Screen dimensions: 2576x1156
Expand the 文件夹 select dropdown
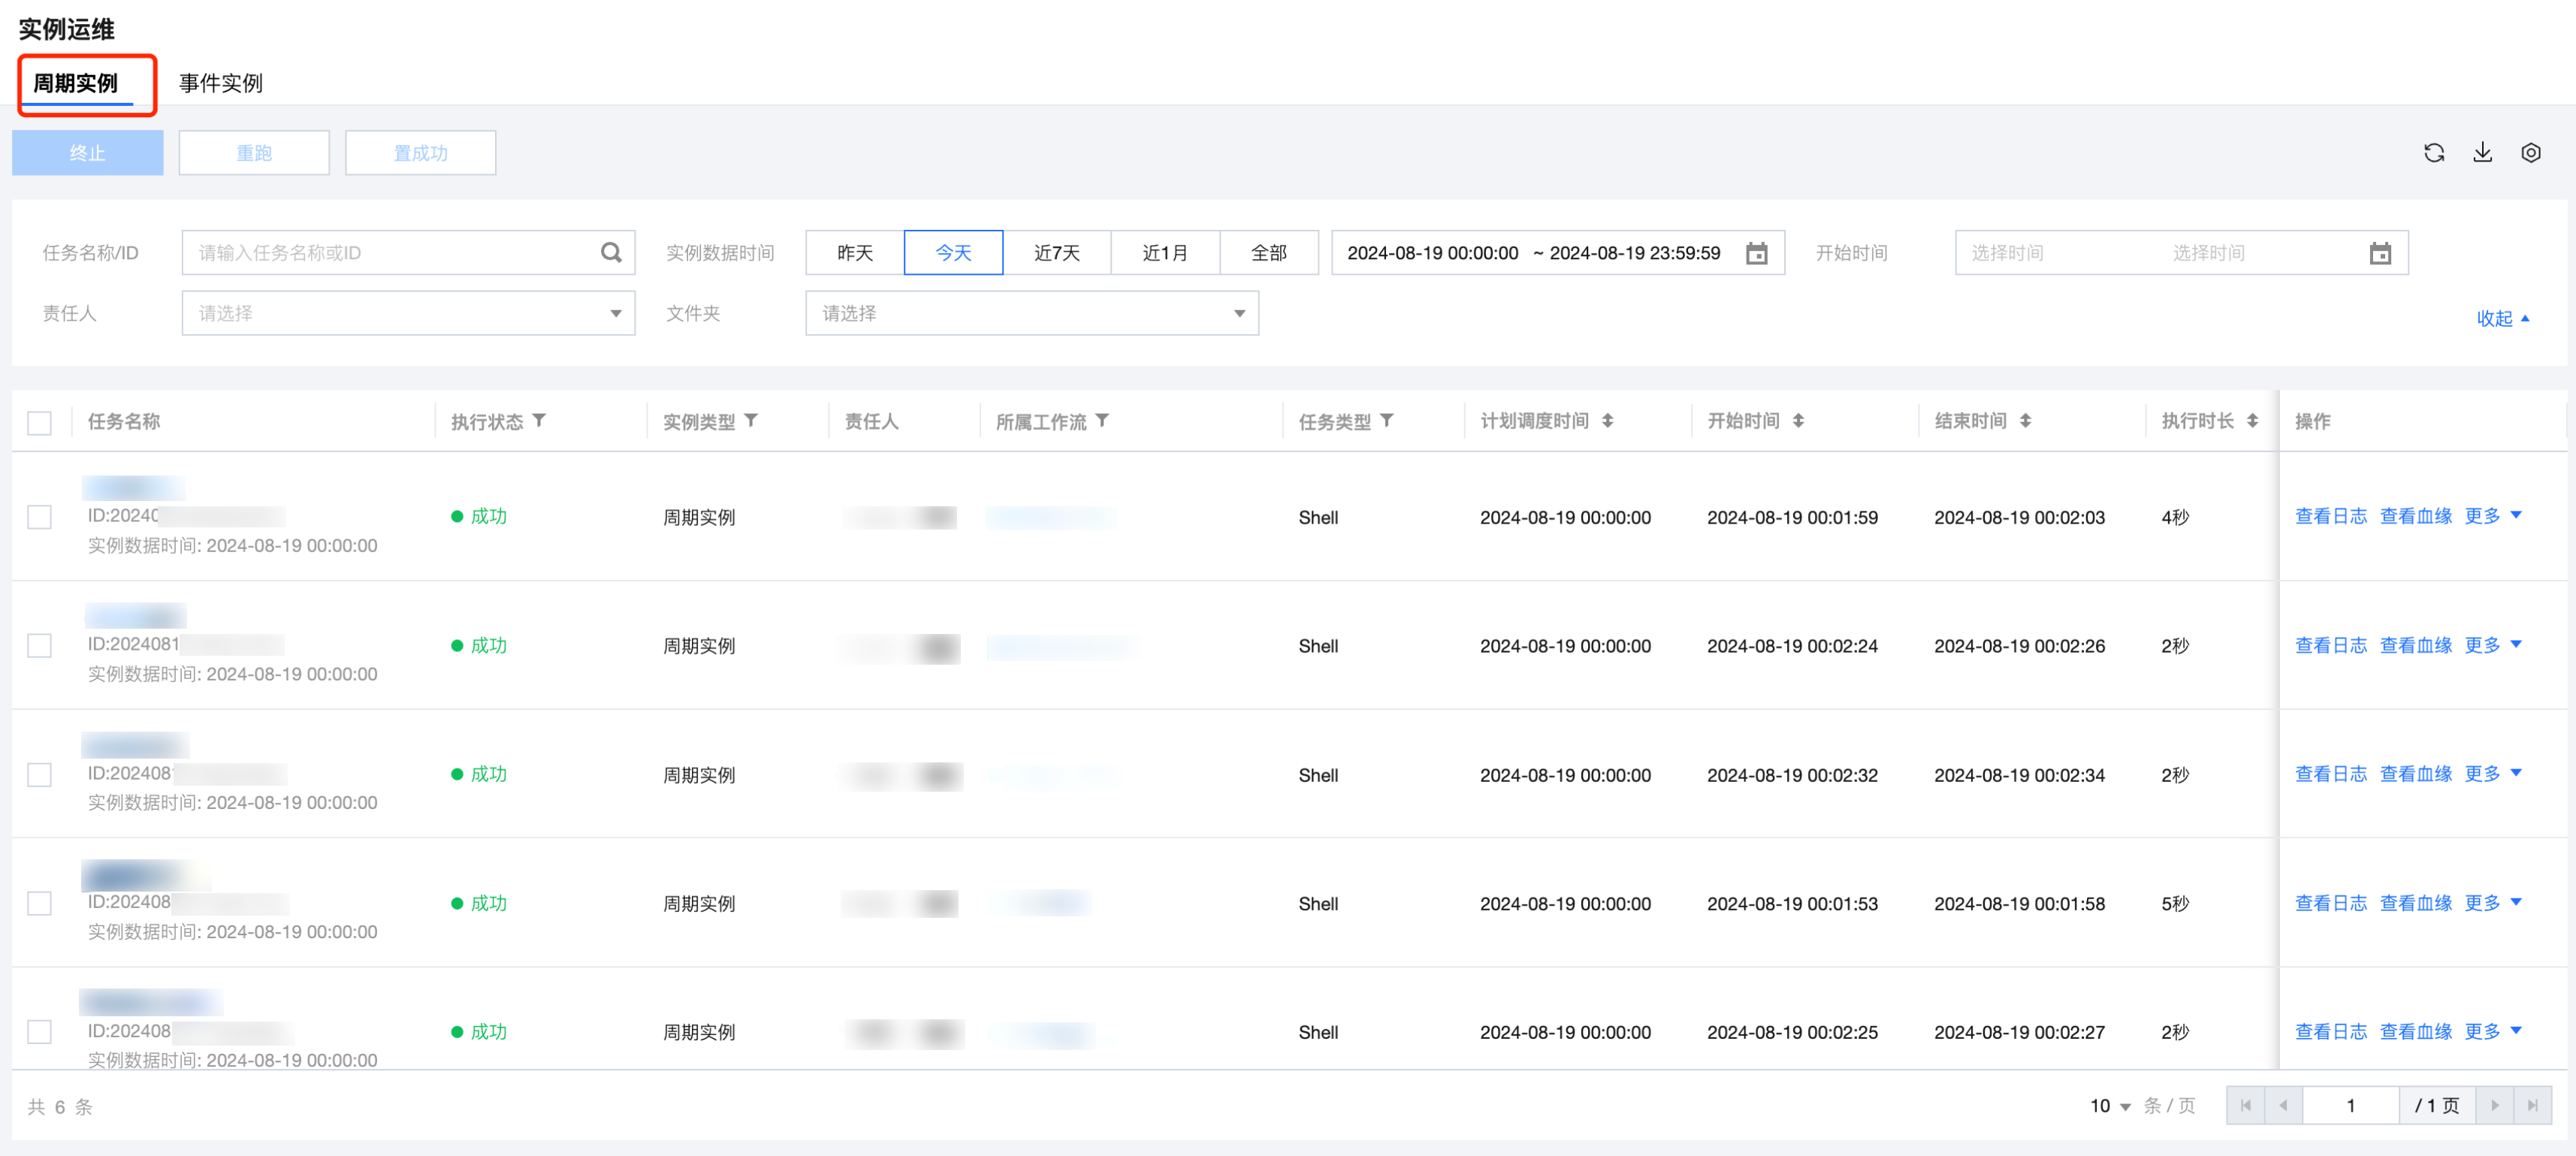click(1031, 314)
